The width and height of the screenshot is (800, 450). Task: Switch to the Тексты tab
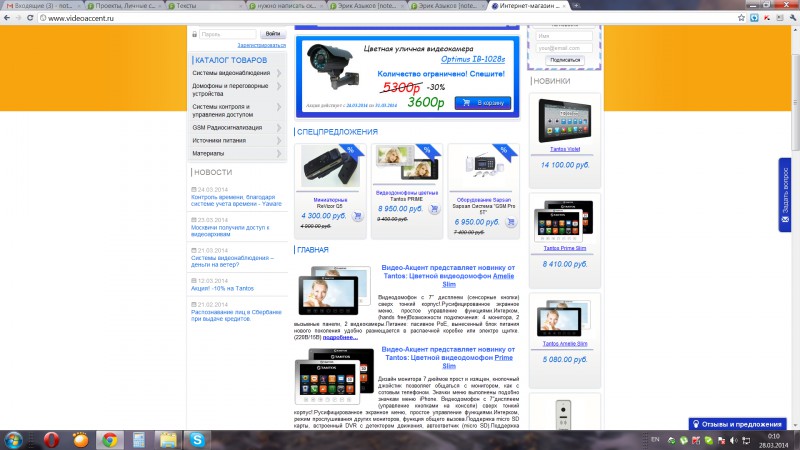pyautogui.click(x=205, y=6)
